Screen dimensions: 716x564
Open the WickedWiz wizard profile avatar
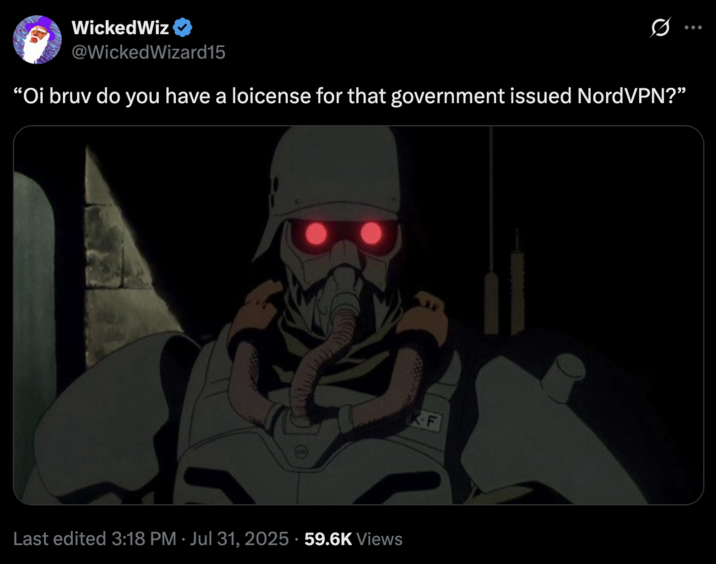pyautogui.click(x=37, y=39)
